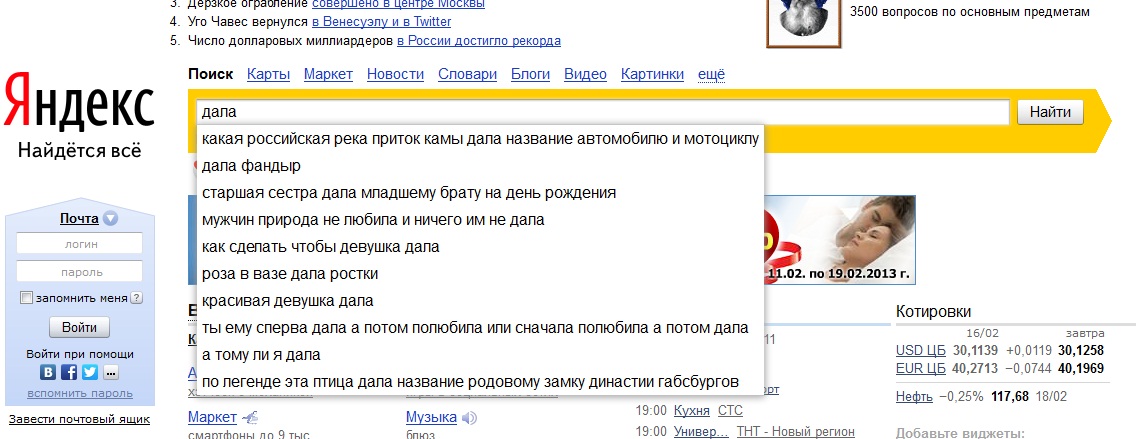Click USD ЦБ quote link
Viewport: 1136px width, 439px height.
point(921,351)
